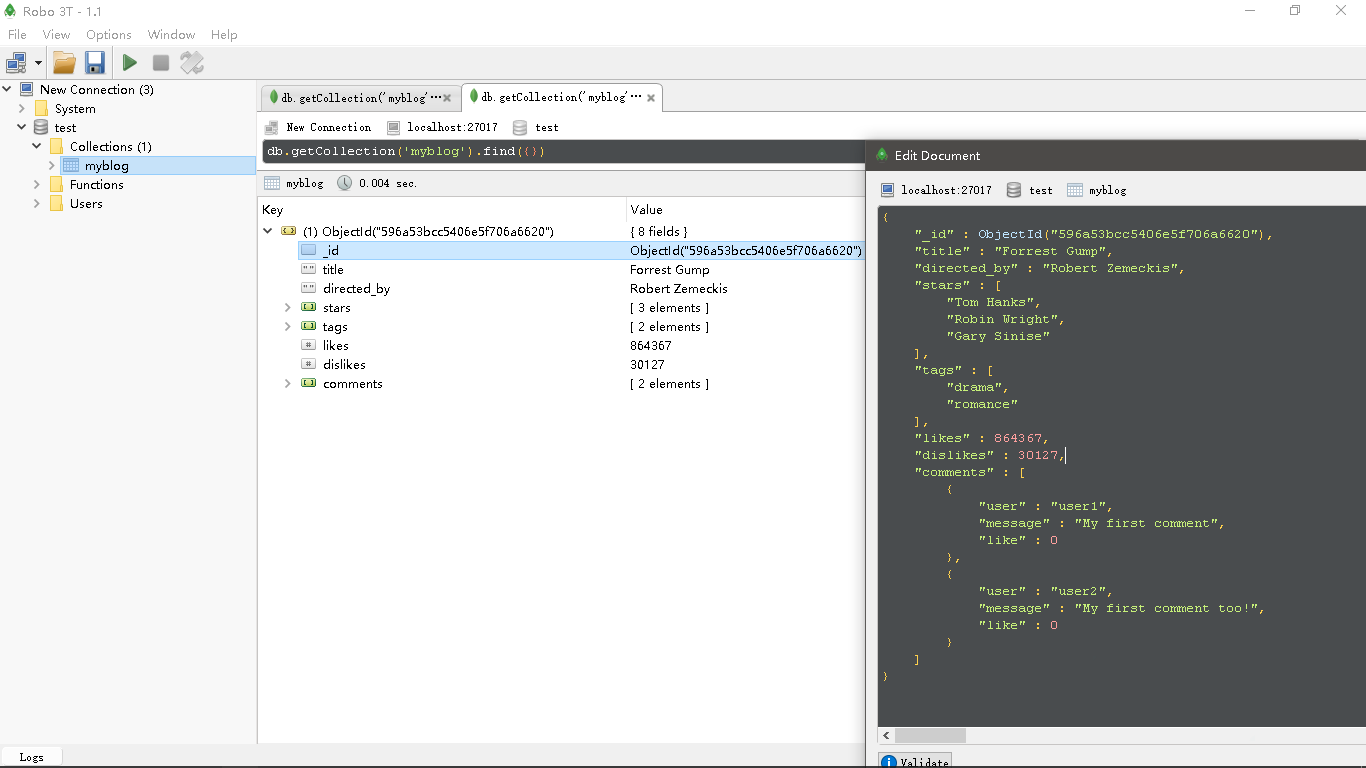Close the first getCollection tab
This screenshot has width=1366, height=768.
click(447, 98)
